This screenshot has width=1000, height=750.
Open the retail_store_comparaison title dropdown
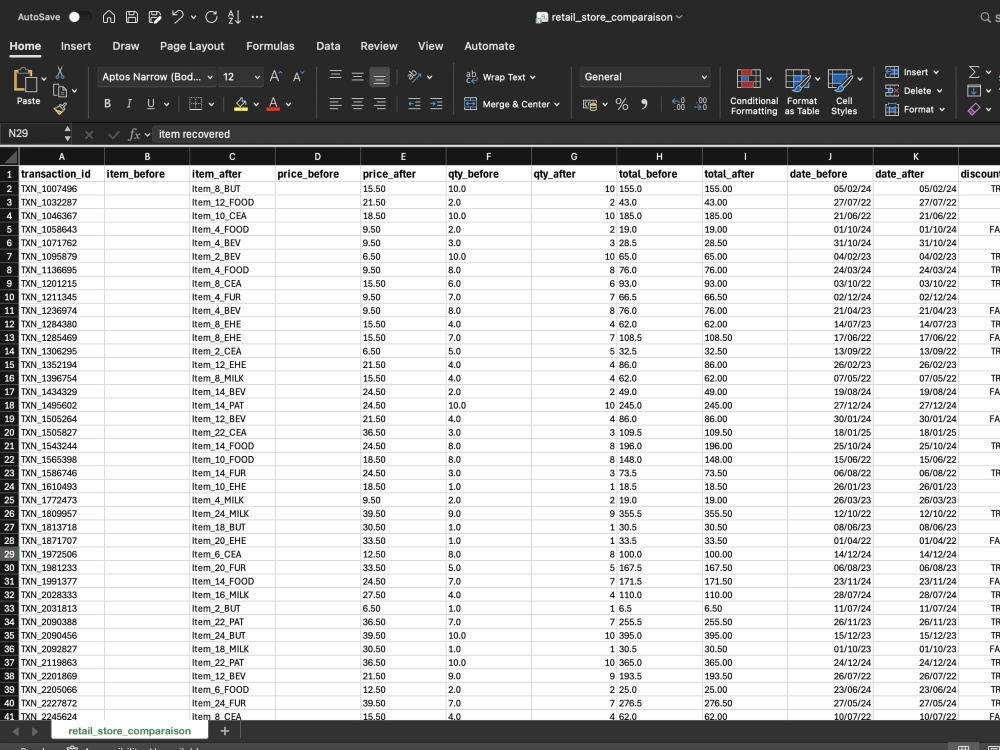(679, 17)
